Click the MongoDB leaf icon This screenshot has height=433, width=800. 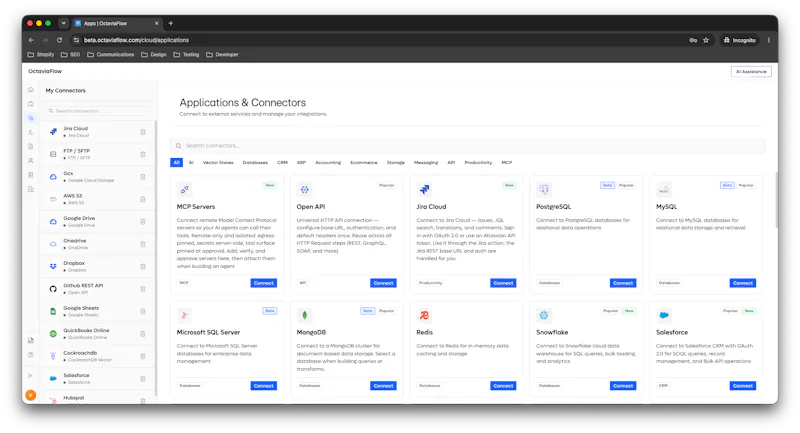(305, 315)
